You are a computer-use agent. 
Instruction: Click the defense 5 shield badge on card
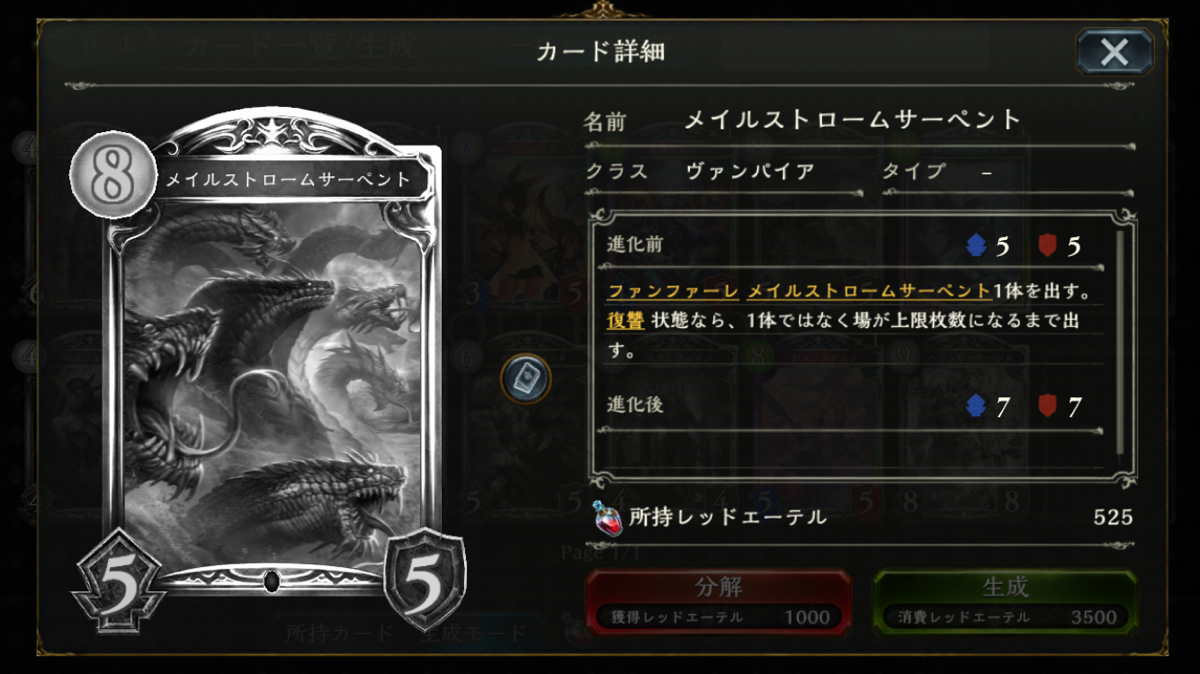[x=424, y=584]
